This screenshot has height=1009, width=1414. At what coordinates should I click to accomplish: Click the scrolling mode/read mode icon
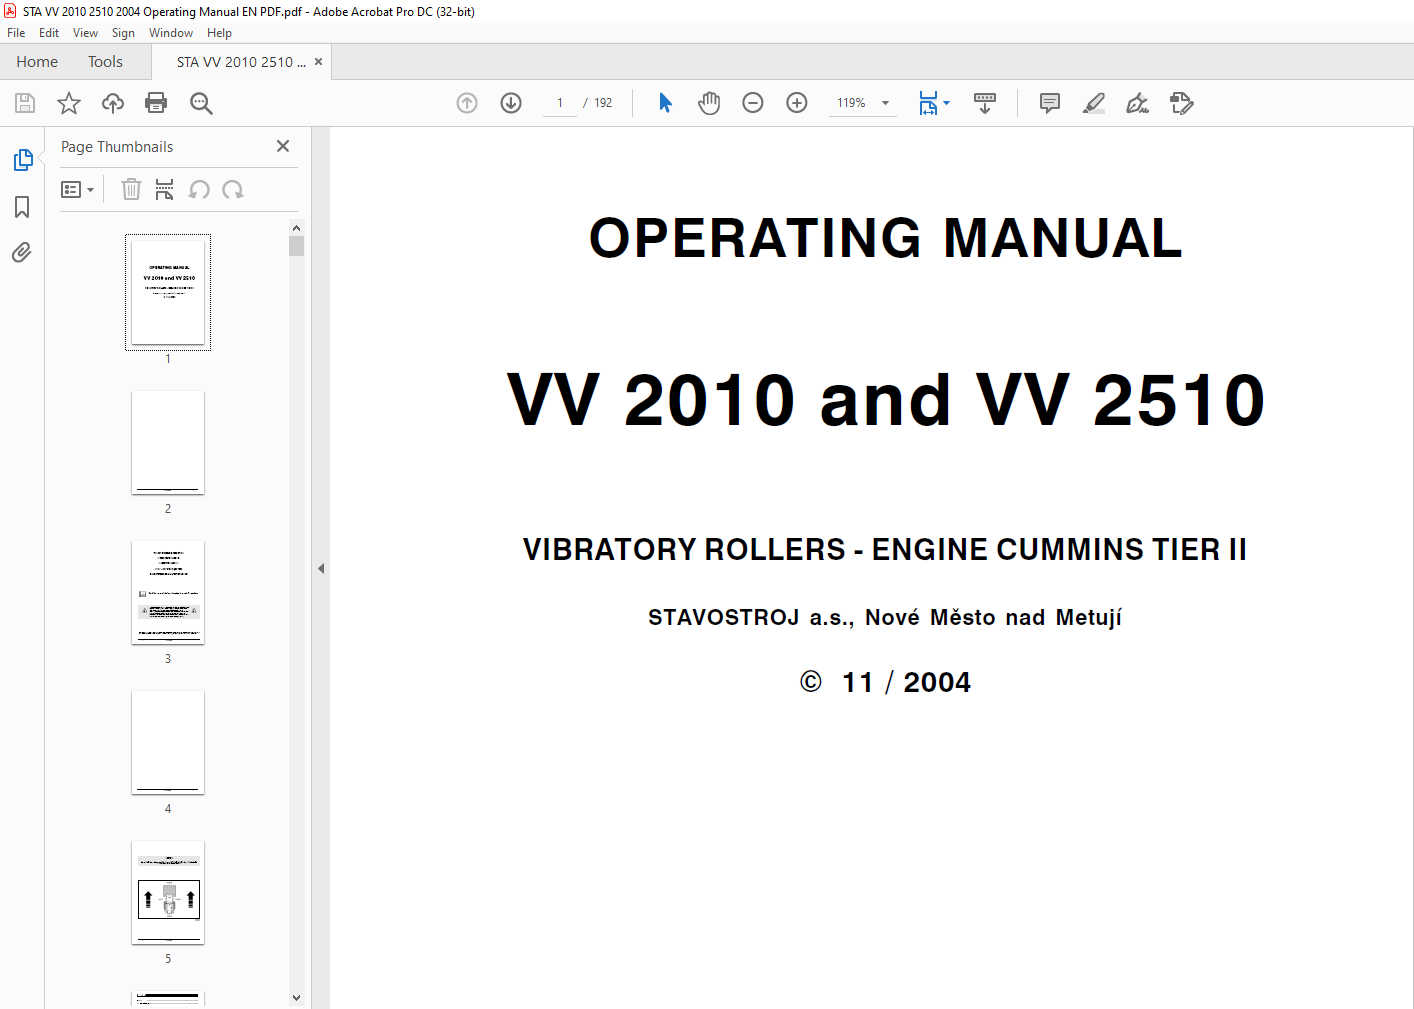coord(985,103)
